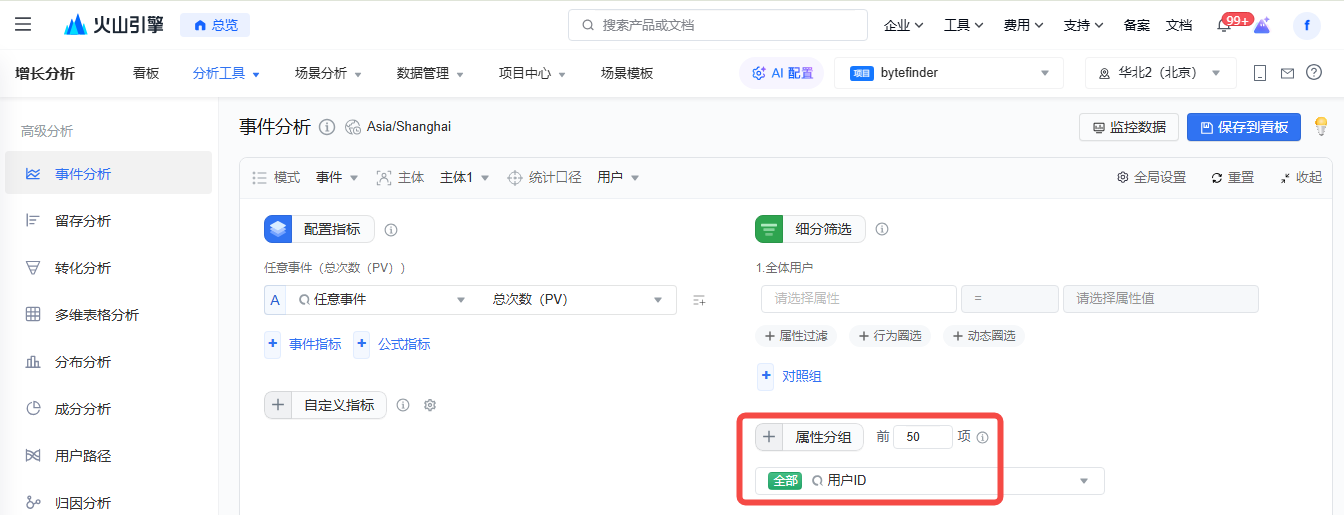
Task: Click the 重置 reset button
Action: [x=1232, y=177]
